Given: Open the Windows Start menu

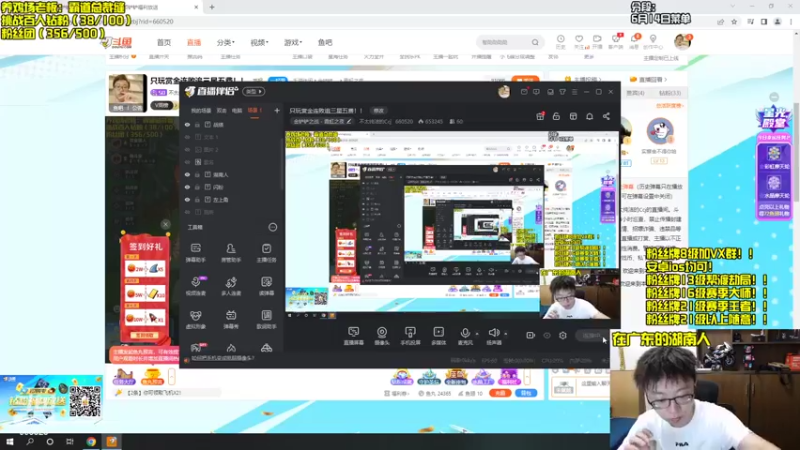Looking at the screenshot, I should [9, 442].
